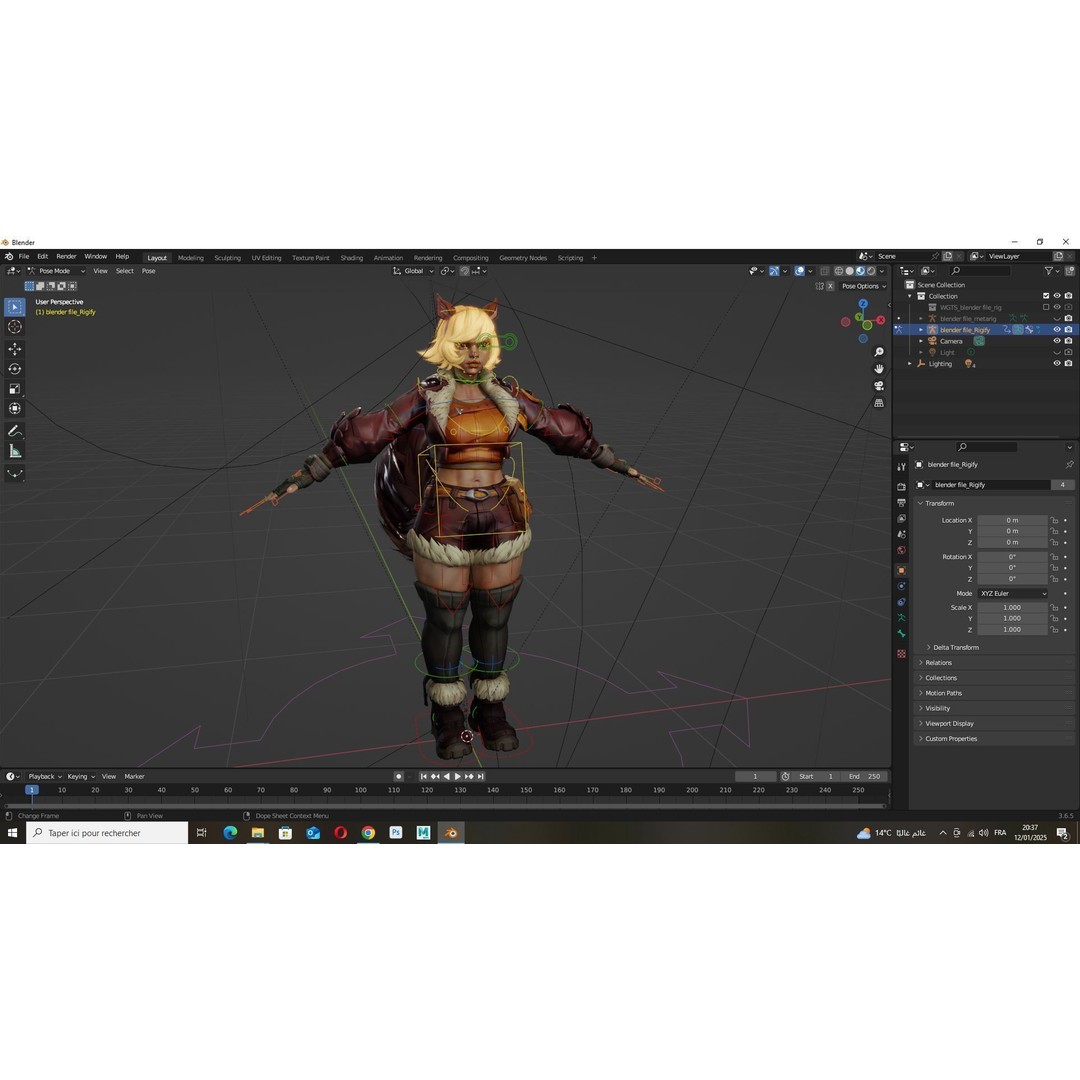The width and height of the screenshot is (1080, 1080).
Task: Open the View Layer properties tab
Action: coord(901,519)
